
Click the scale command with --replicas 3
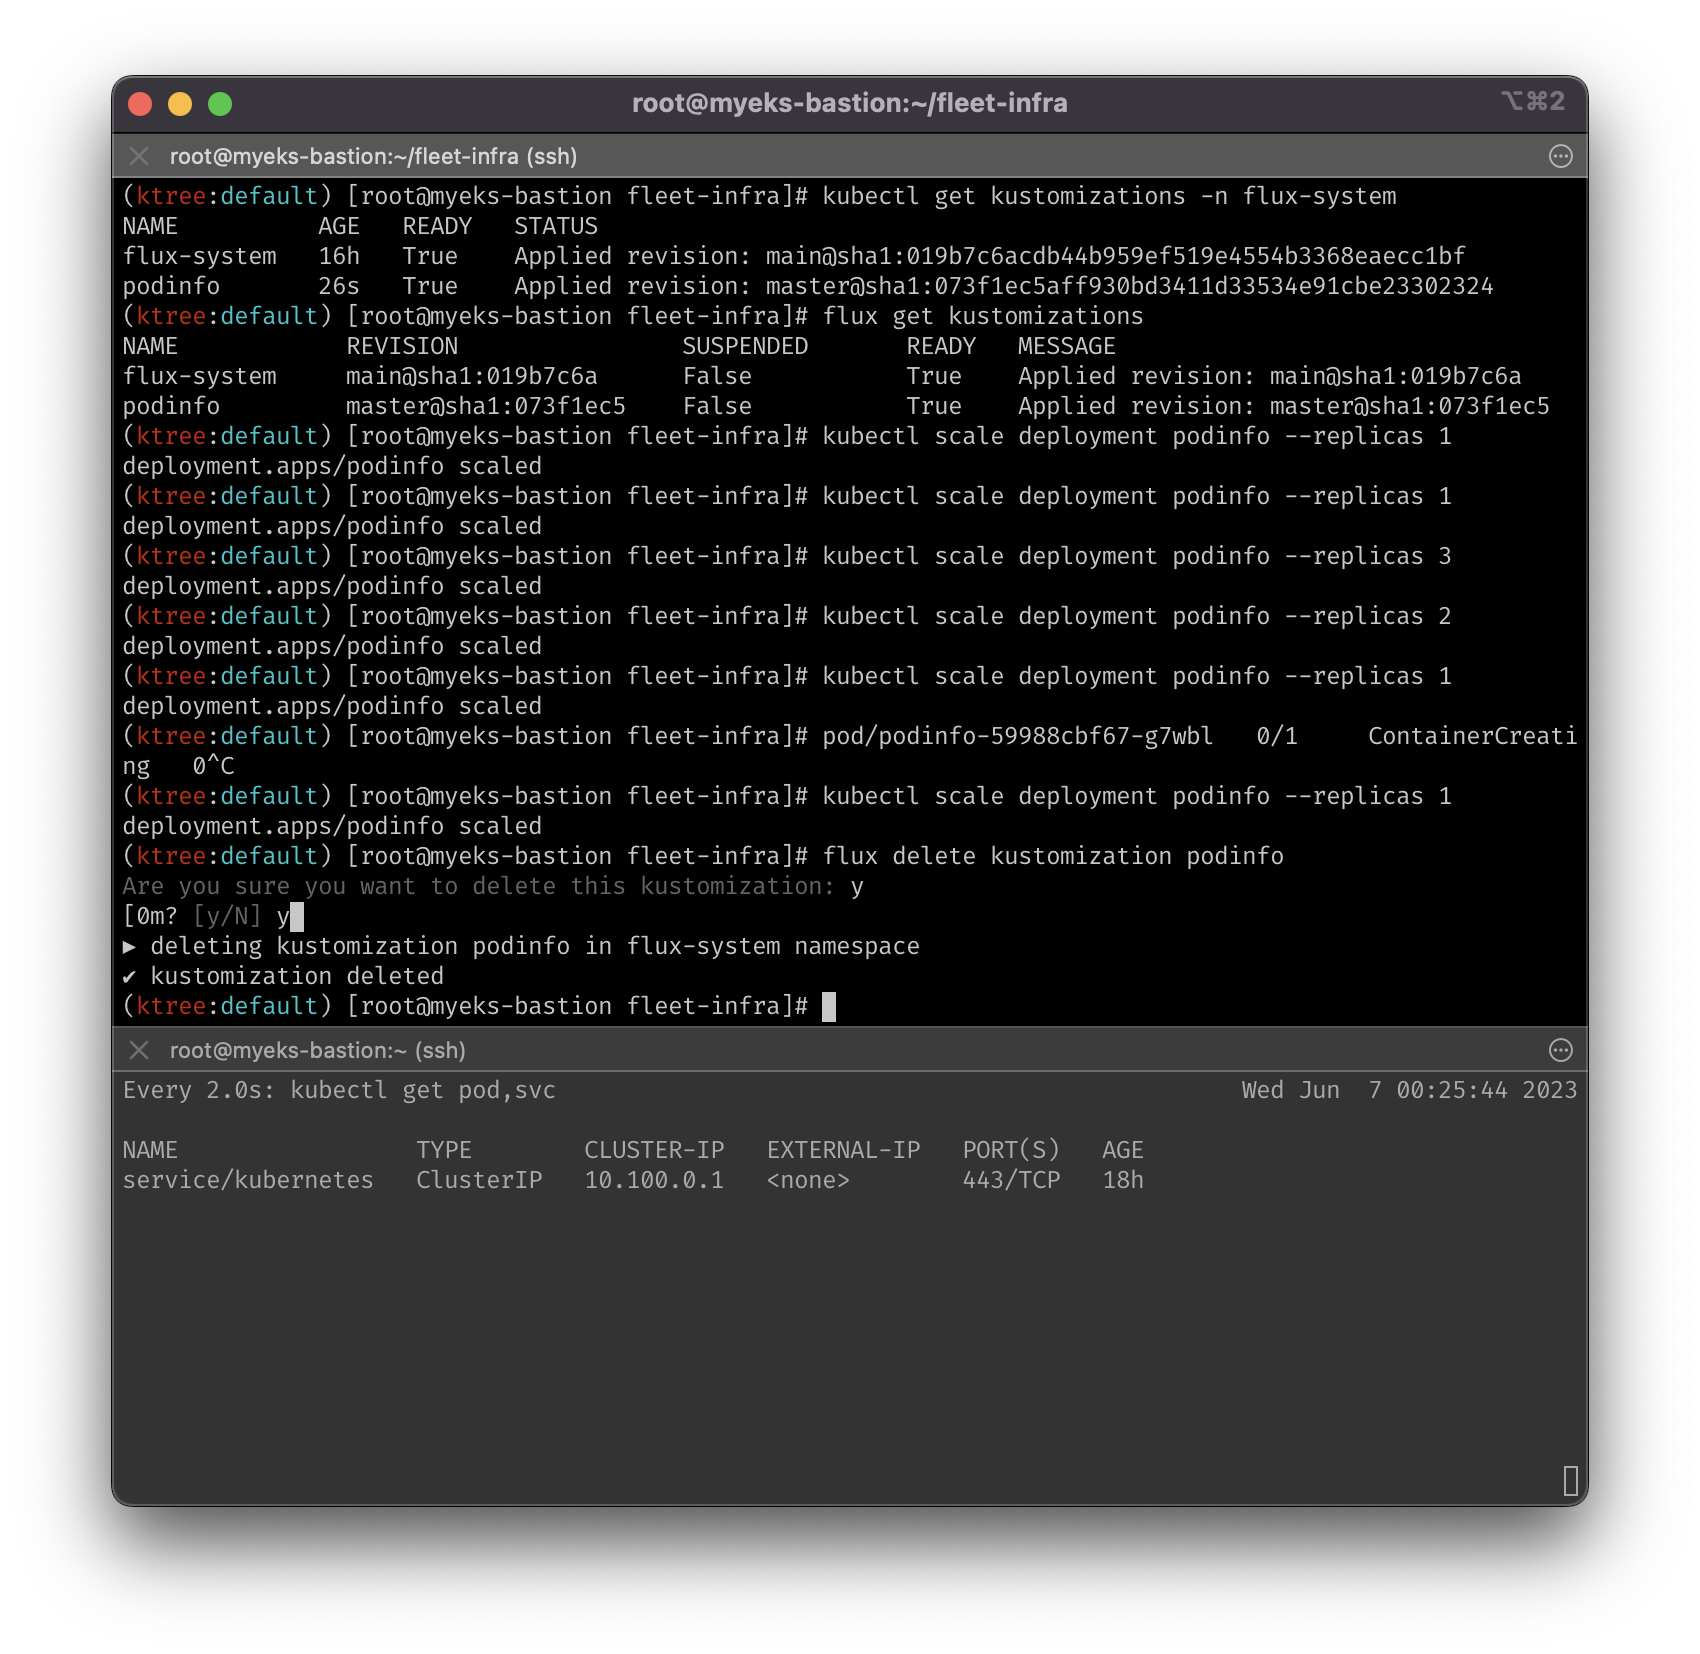coord(1136,556)
